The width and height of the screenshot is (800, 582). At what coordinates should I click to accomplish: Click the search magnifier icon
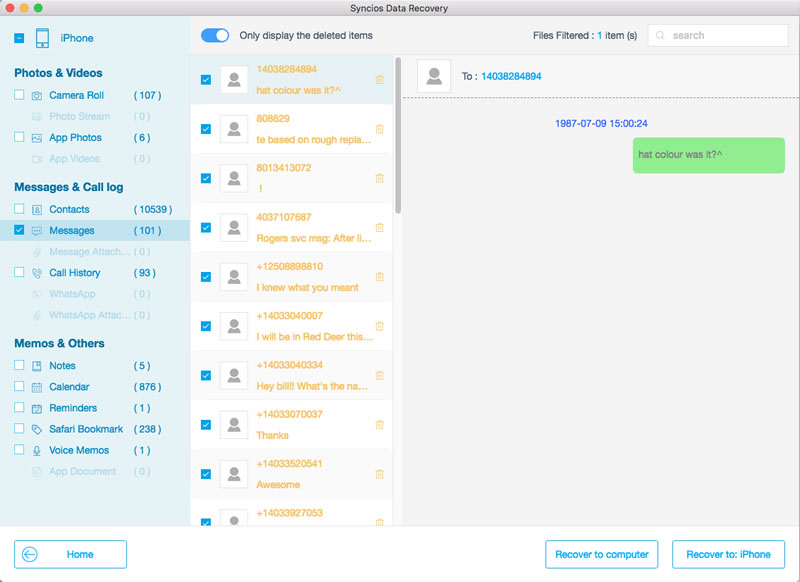coord(660,36)
